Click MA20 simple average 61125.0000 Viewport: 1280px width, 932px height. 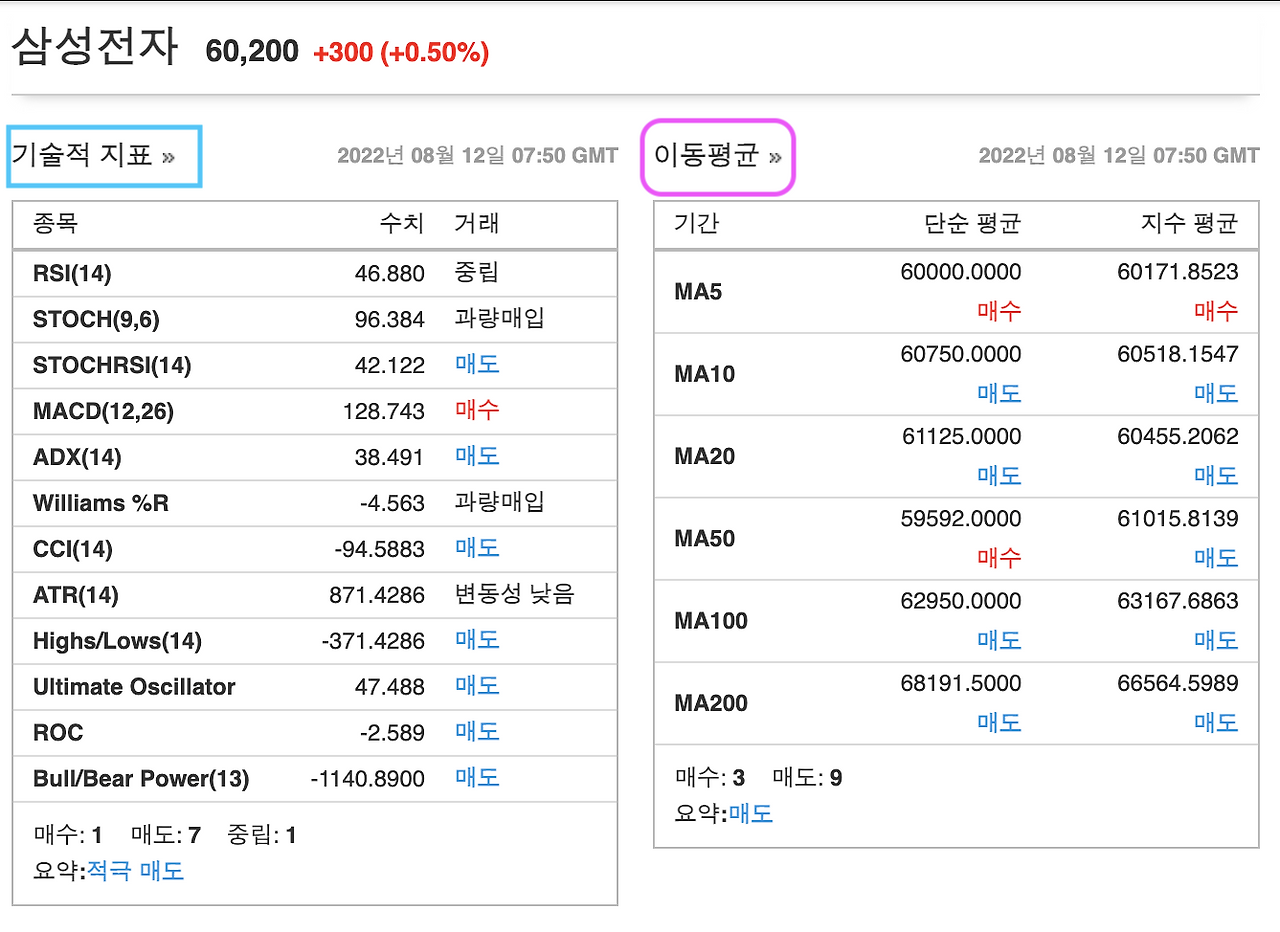point(961,436)
